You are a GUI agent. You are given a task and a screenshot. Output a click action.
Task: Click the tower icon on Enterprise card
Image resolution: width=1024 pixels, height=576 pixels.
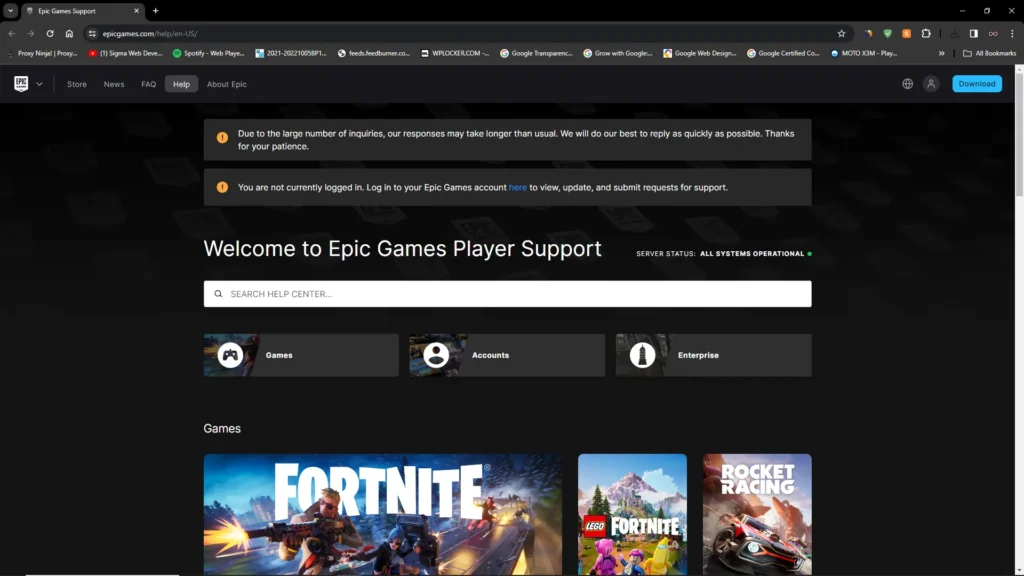[642, 355]
